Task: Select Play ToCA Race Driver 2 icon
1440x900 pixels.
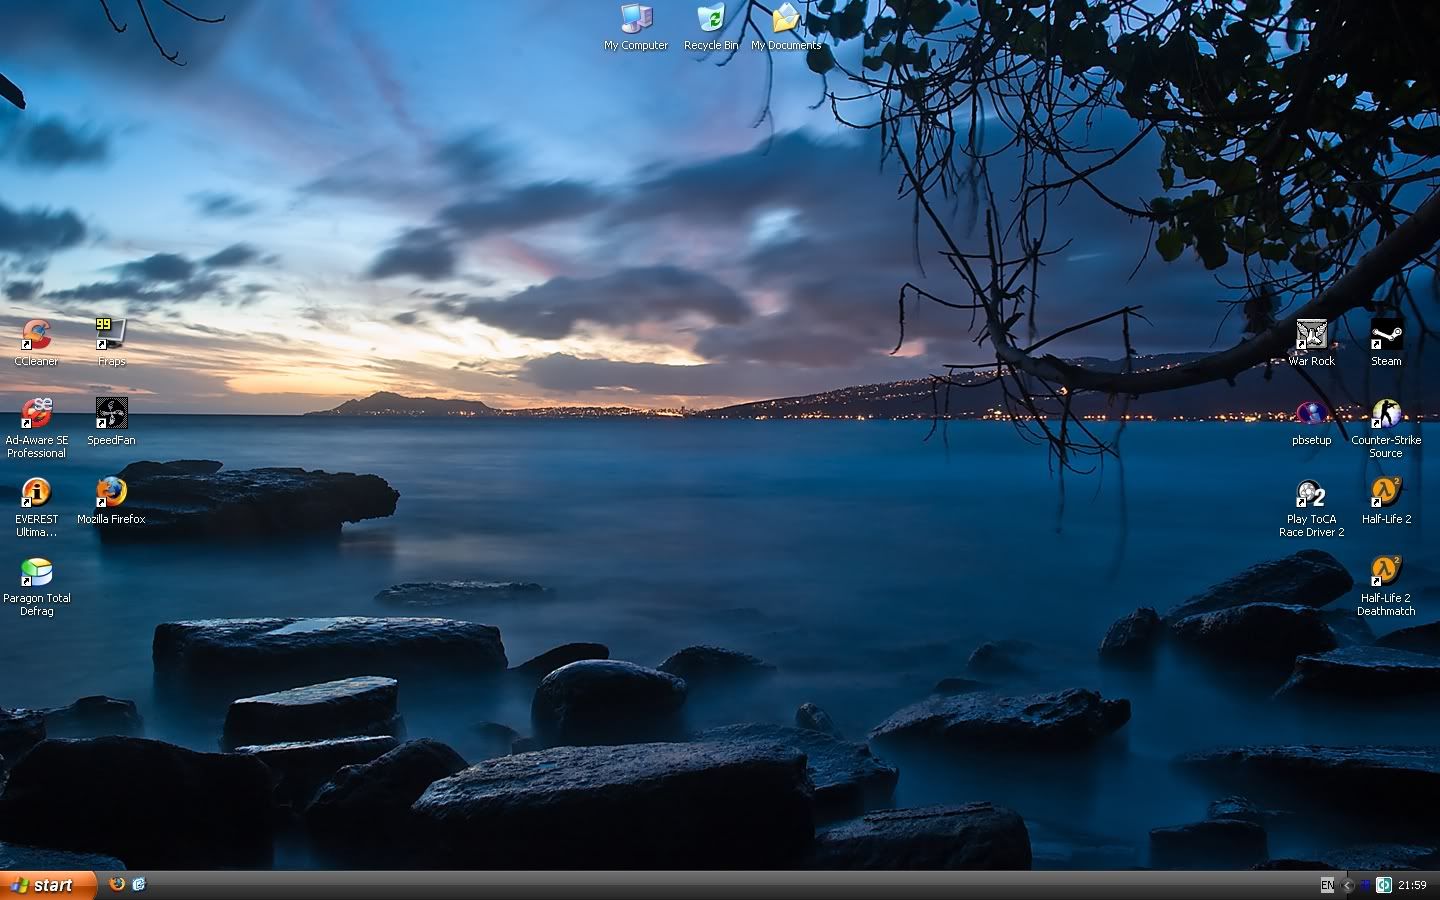Action: click(x=1311, y=492)
